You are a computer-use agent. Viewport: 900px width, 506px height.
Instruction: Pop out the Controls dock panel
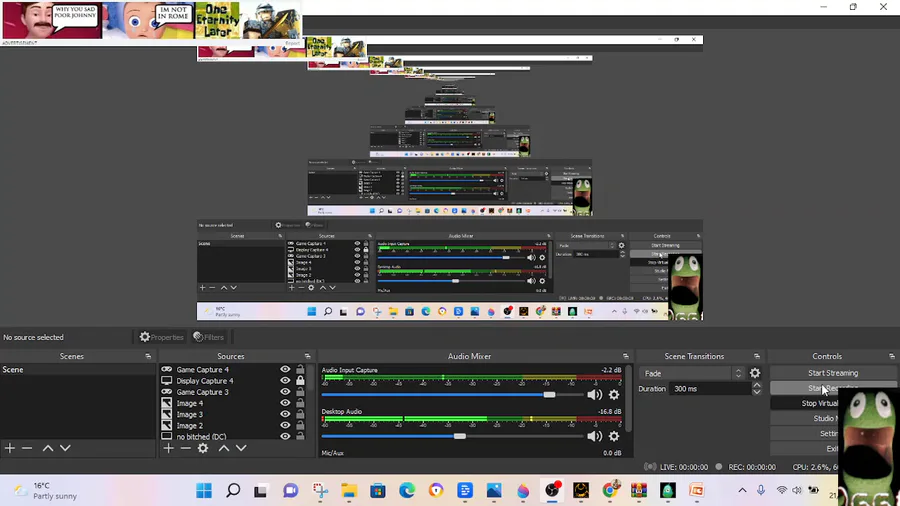pyautogui.click(x=892, y=356)
